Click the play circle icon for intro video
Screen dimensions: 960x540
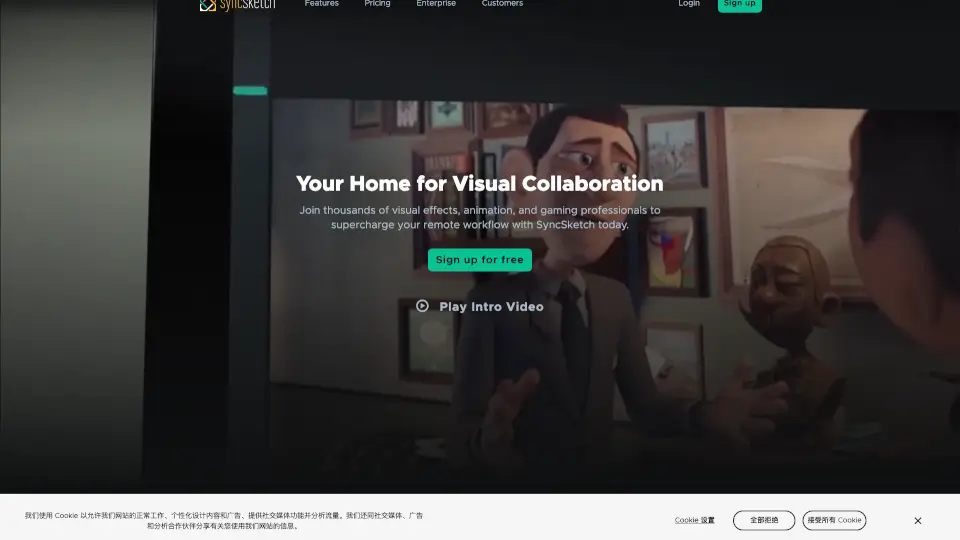pyautogui.click(x=422, y=306)
